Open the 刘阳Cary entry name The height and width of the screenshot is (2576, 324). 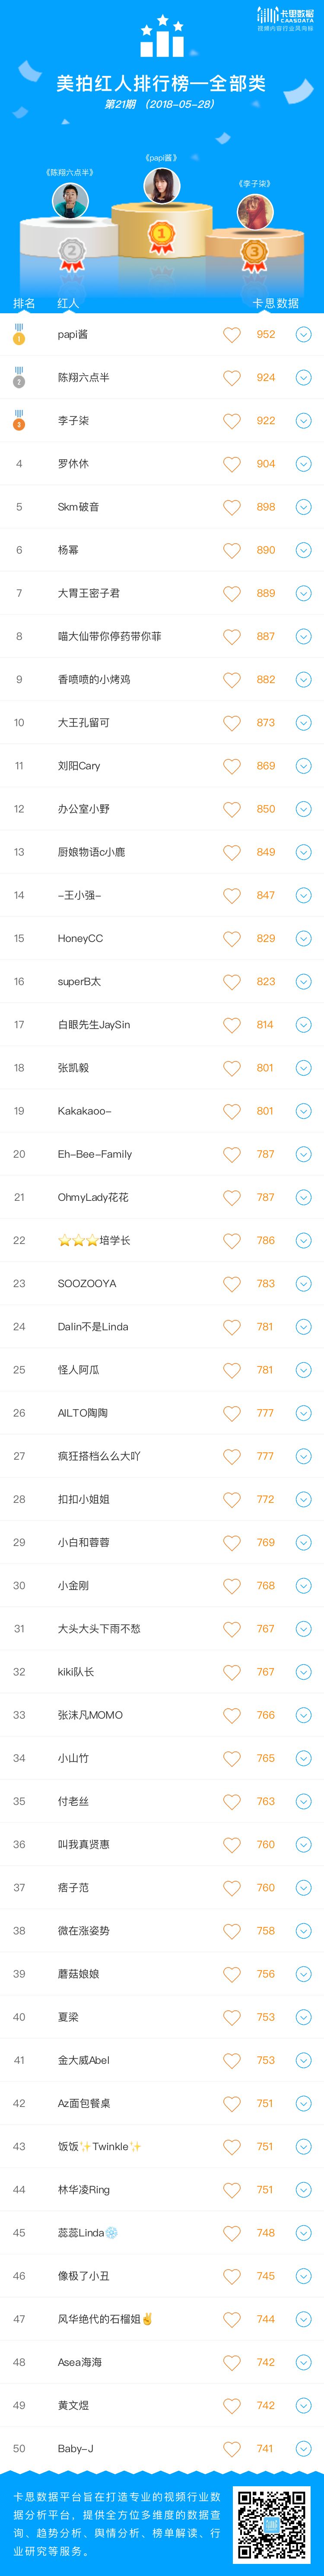click(x=79, y=766)
